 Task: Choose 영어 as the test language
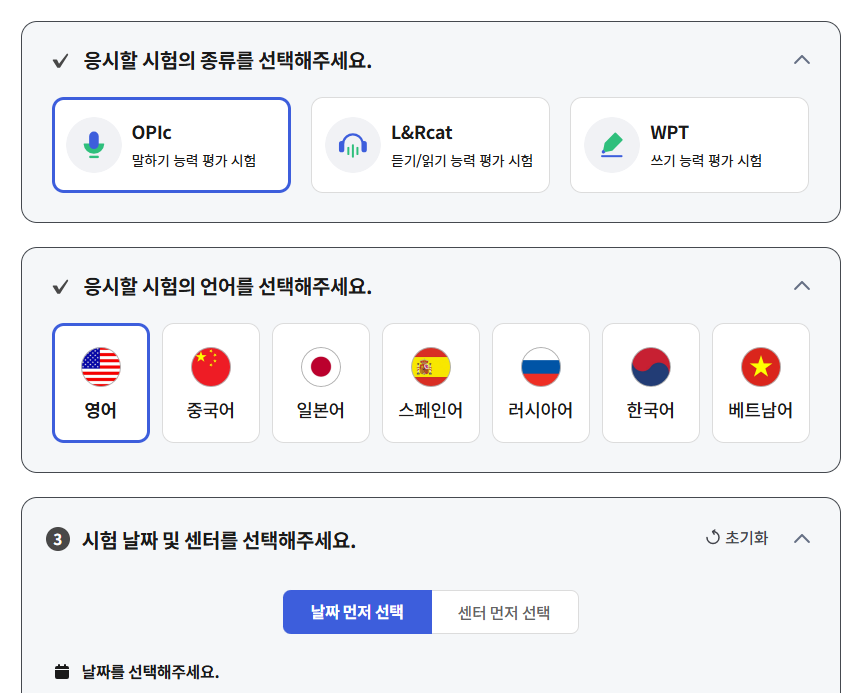pos(101,383)
